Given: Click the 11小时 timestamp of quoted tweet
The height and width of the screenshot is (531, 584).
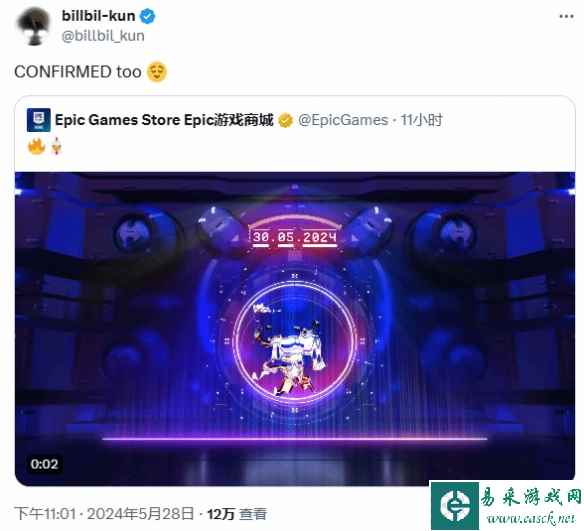Looking at the screenshot, I should click(421, 120).
